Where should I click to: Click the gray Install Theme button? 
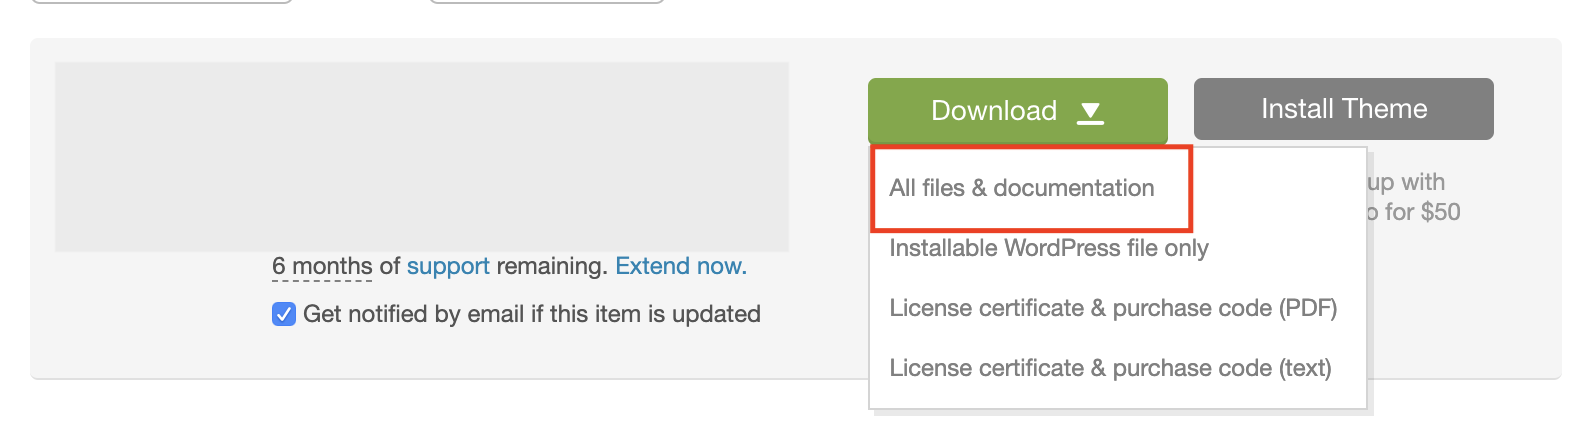pos(1343,109)
